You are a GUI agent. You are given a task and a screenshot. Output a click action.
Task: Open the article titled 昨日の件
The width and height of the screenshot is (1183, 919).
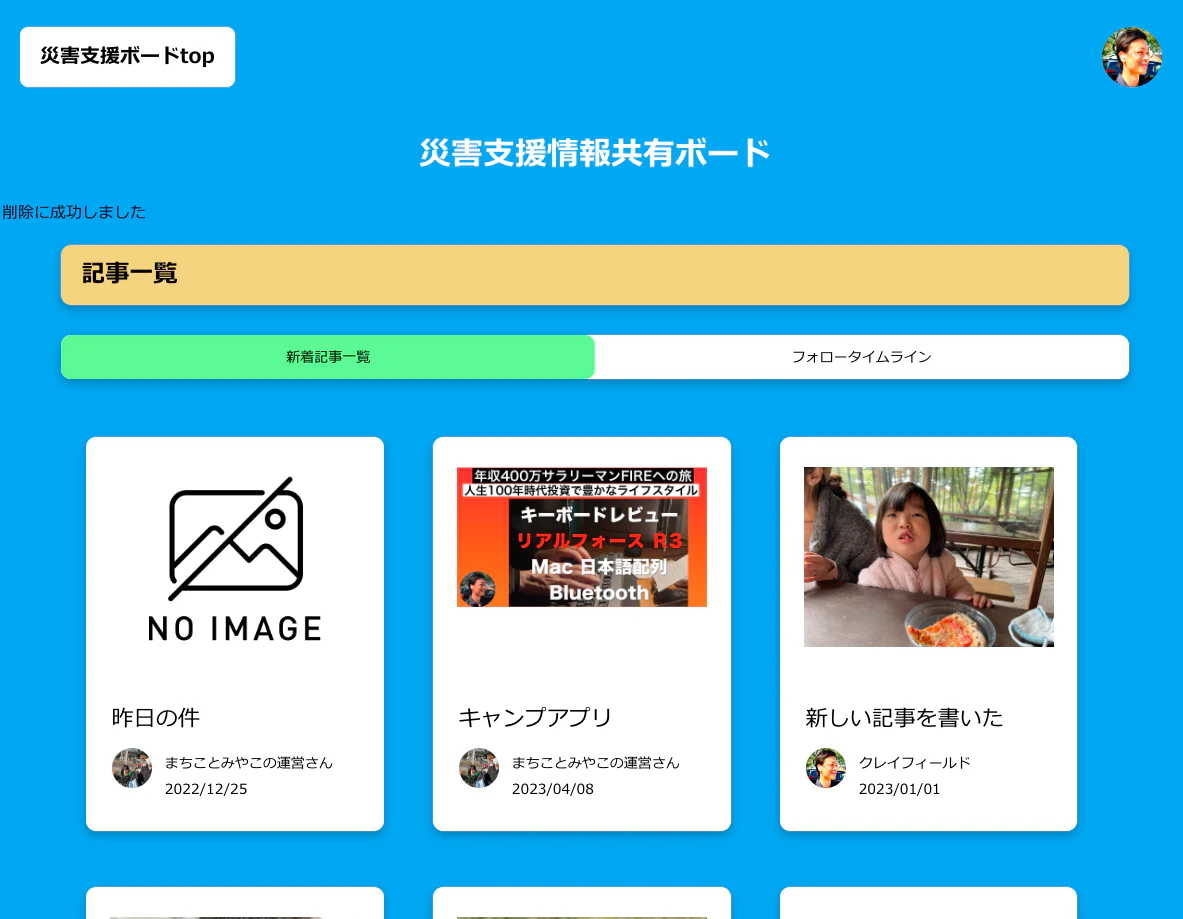(x=155, y=717)
